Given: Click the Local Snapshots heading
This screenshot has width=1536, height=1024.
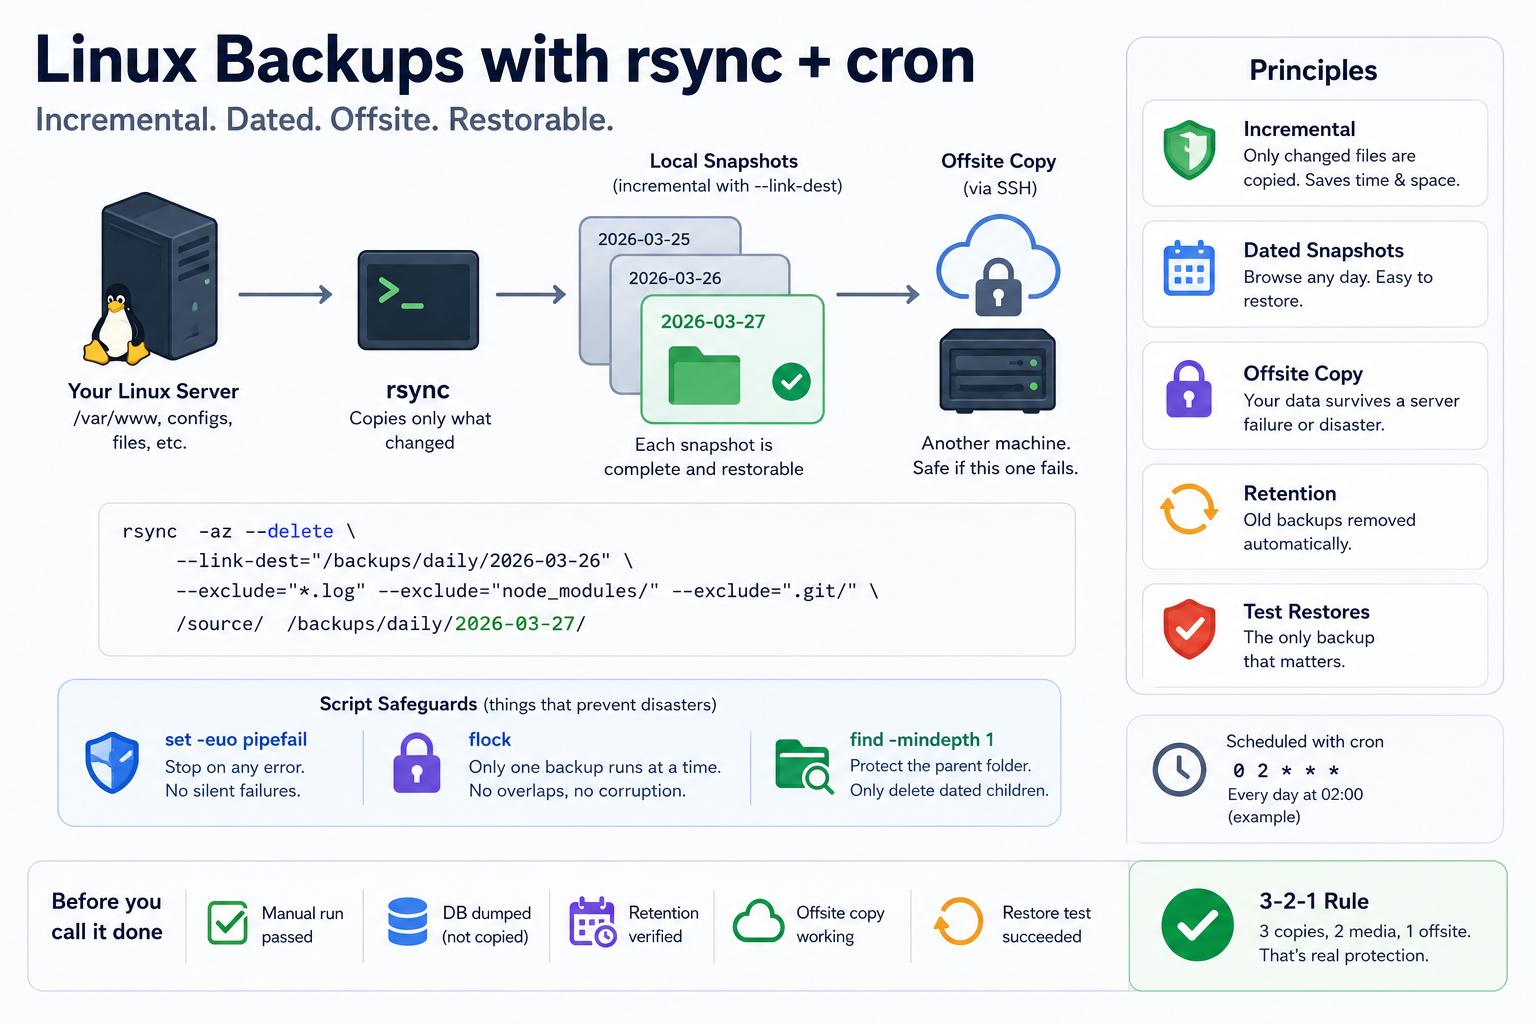Looking at the screenshot, I should [x=724, y=161].
